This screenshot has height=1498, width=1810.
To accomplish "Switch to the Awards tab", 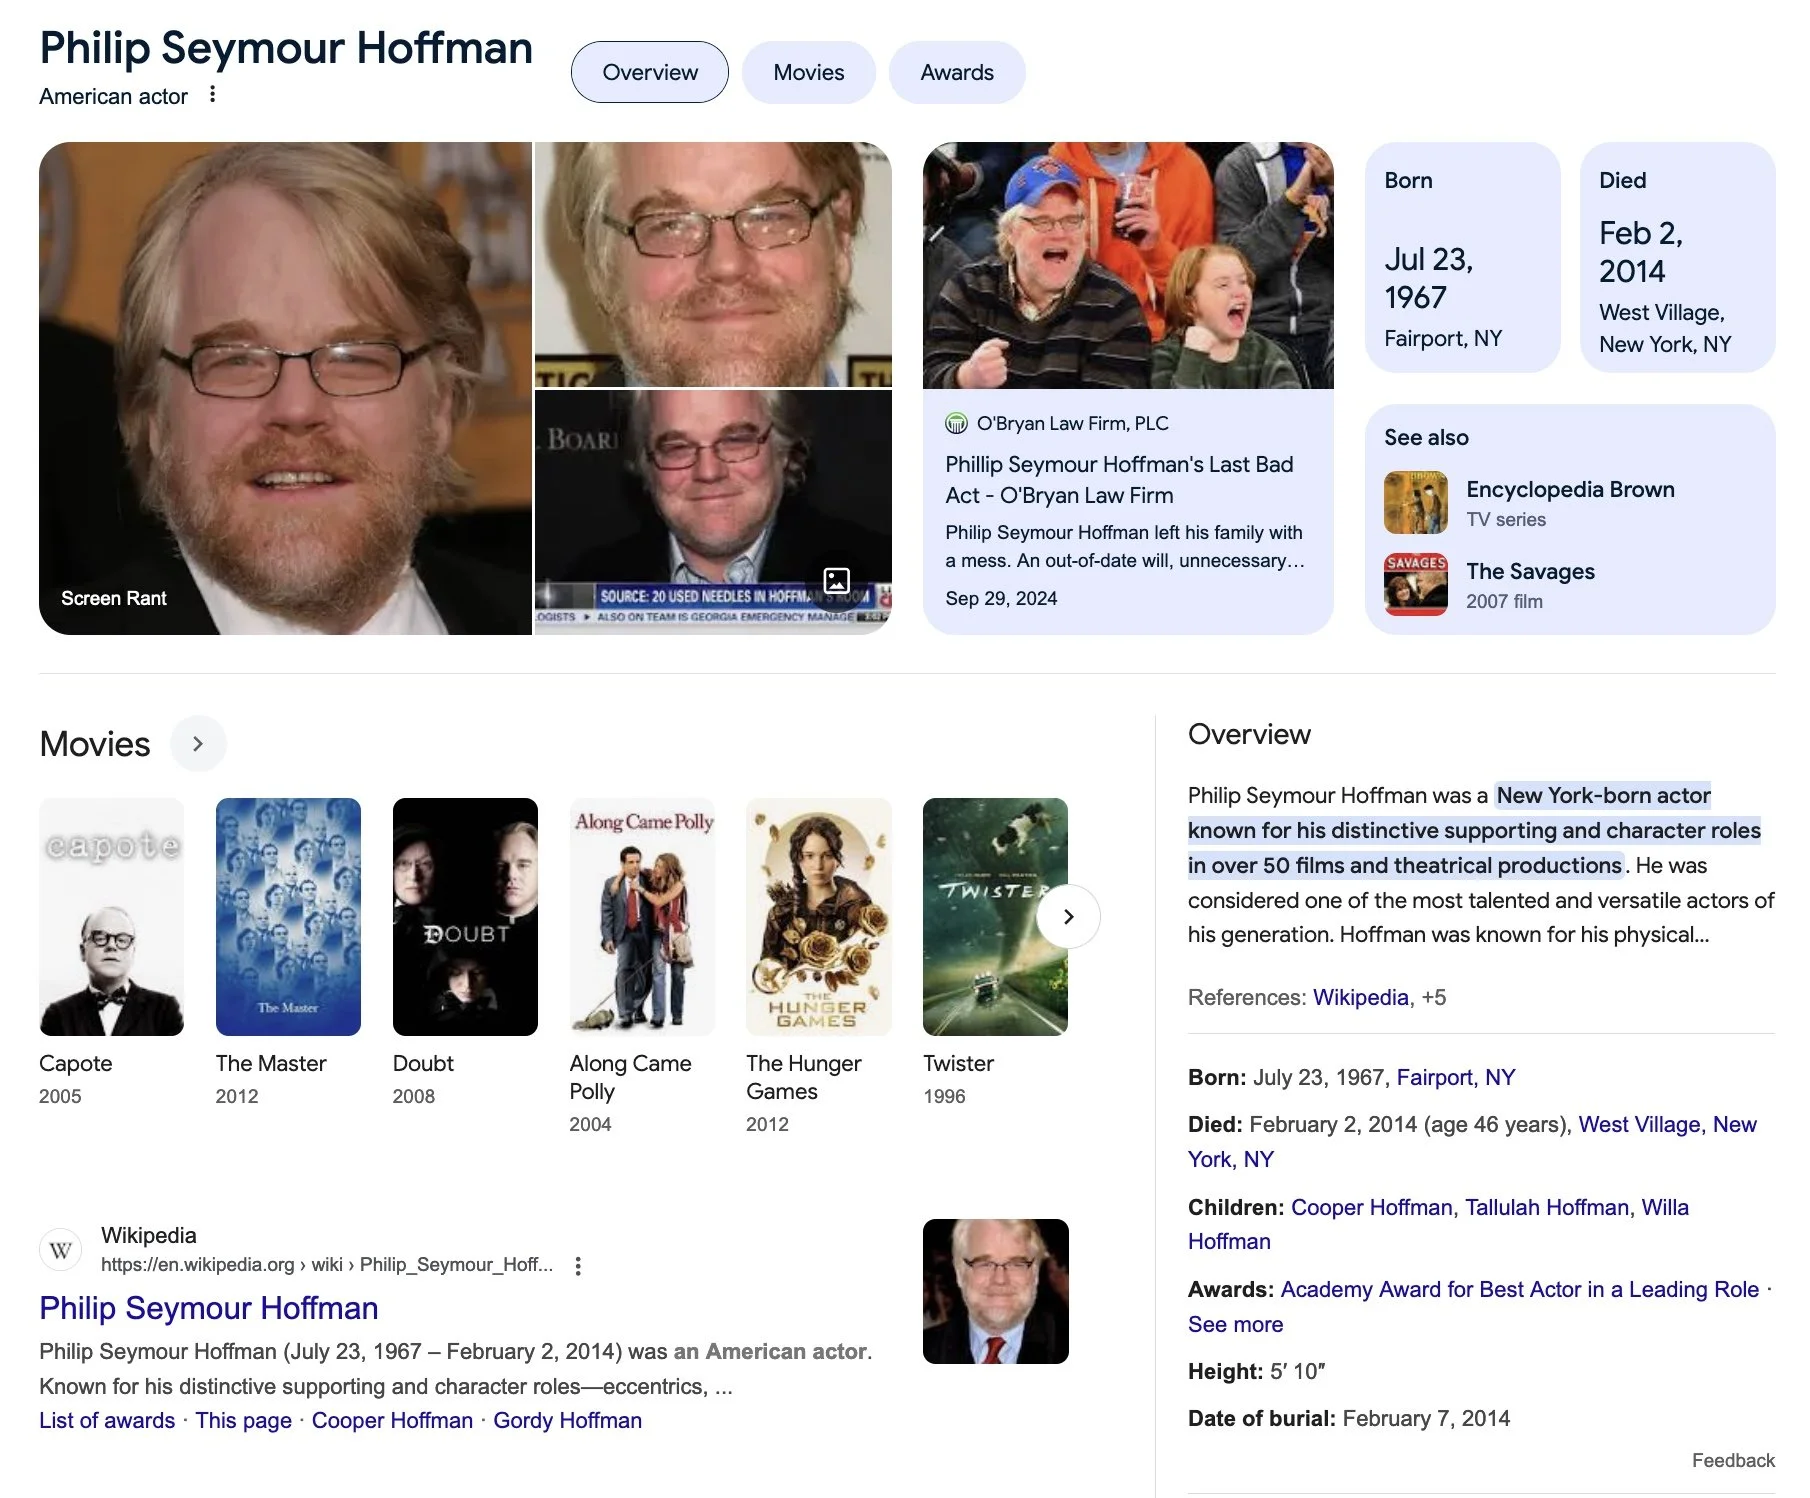I will click(957, 72).
